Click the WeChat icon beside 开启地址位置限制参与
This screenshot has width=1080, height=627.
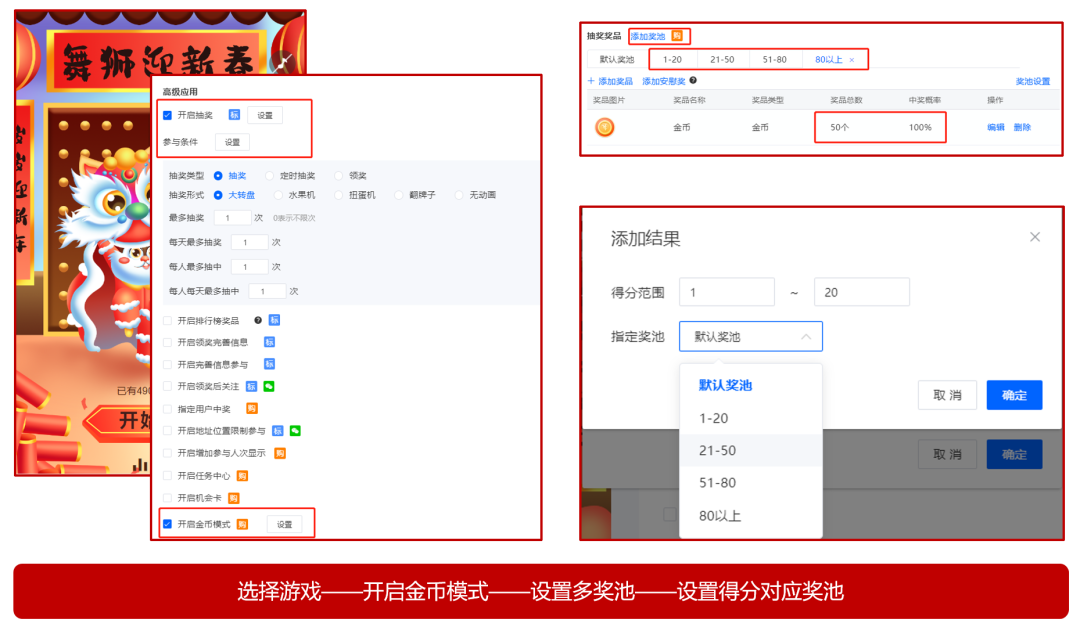click(295, 431)
